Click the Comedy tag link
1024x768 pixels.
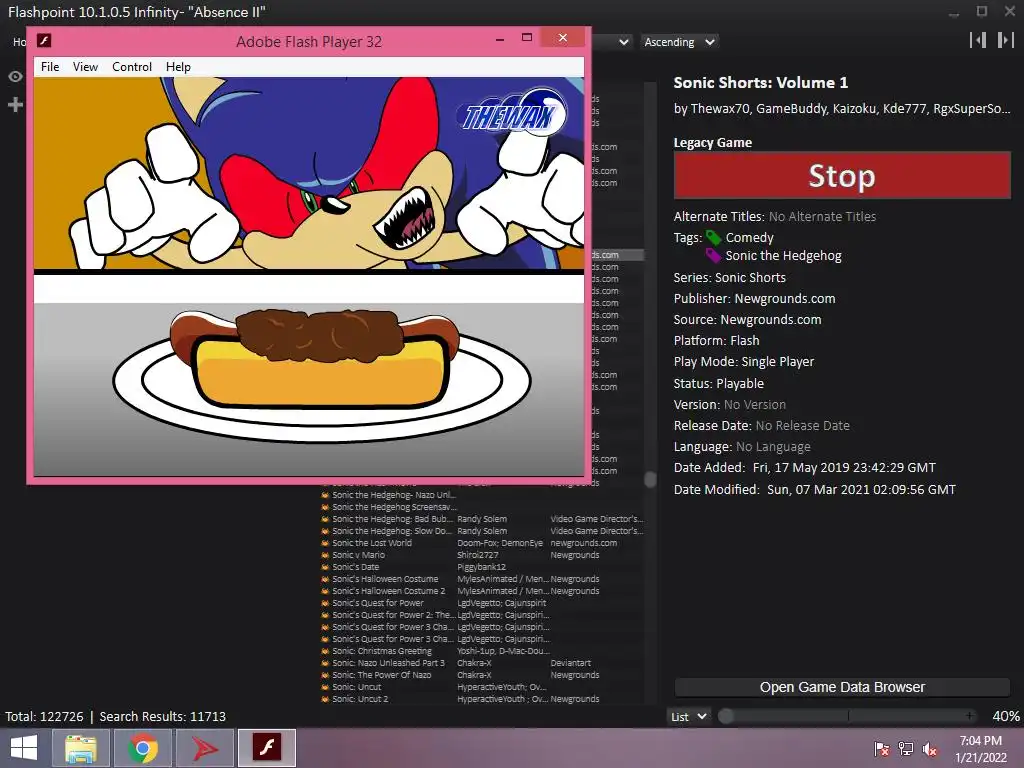pyautogui.click(x=750, y=238)
